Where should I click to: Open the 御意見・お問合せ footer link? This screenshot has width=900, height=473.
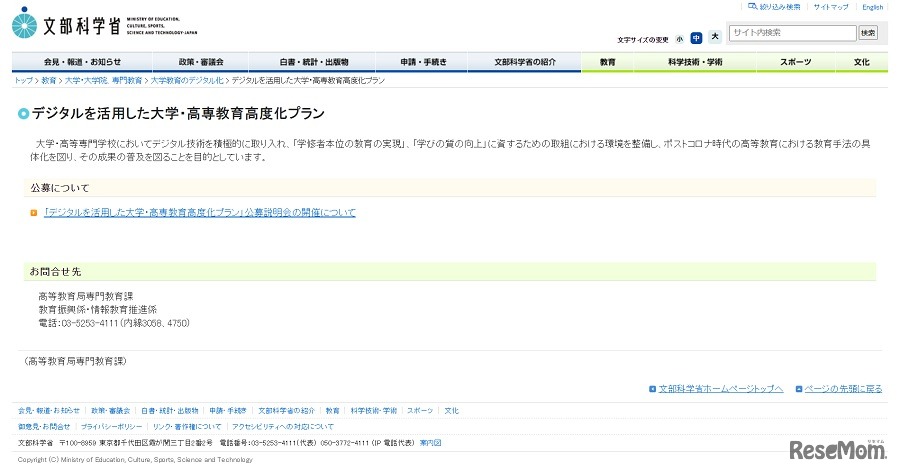(x=44, y=427)
